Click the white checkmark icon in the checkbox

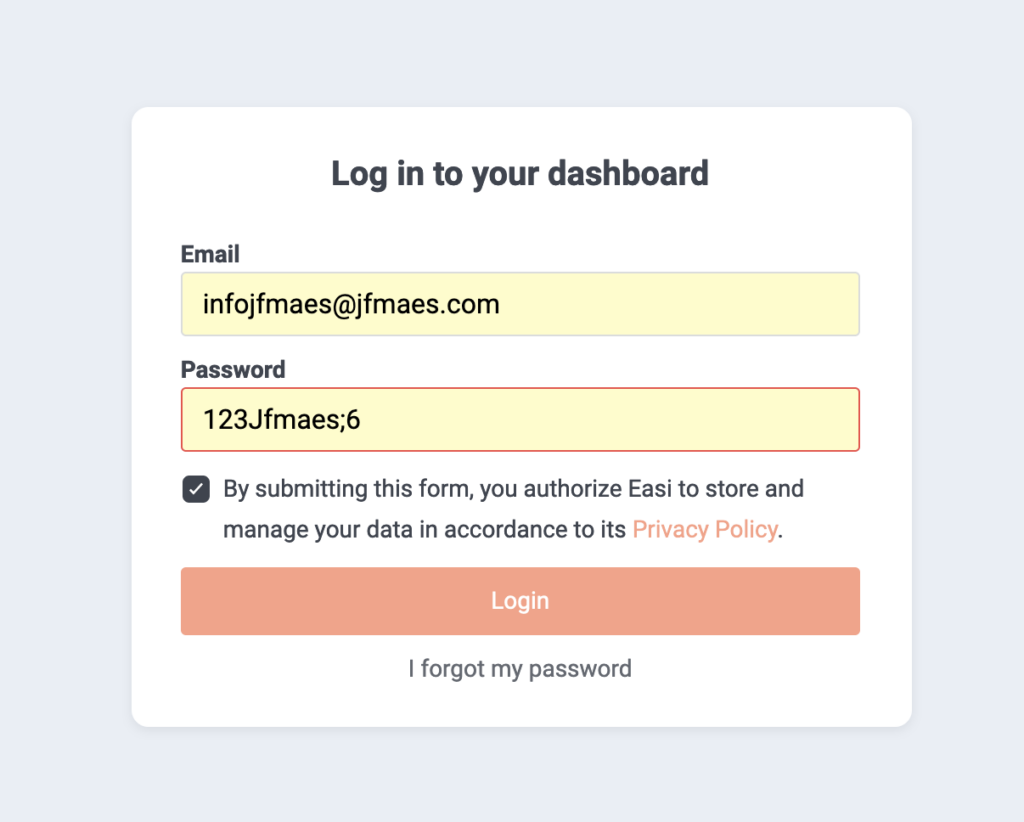(x=196, y=490)
